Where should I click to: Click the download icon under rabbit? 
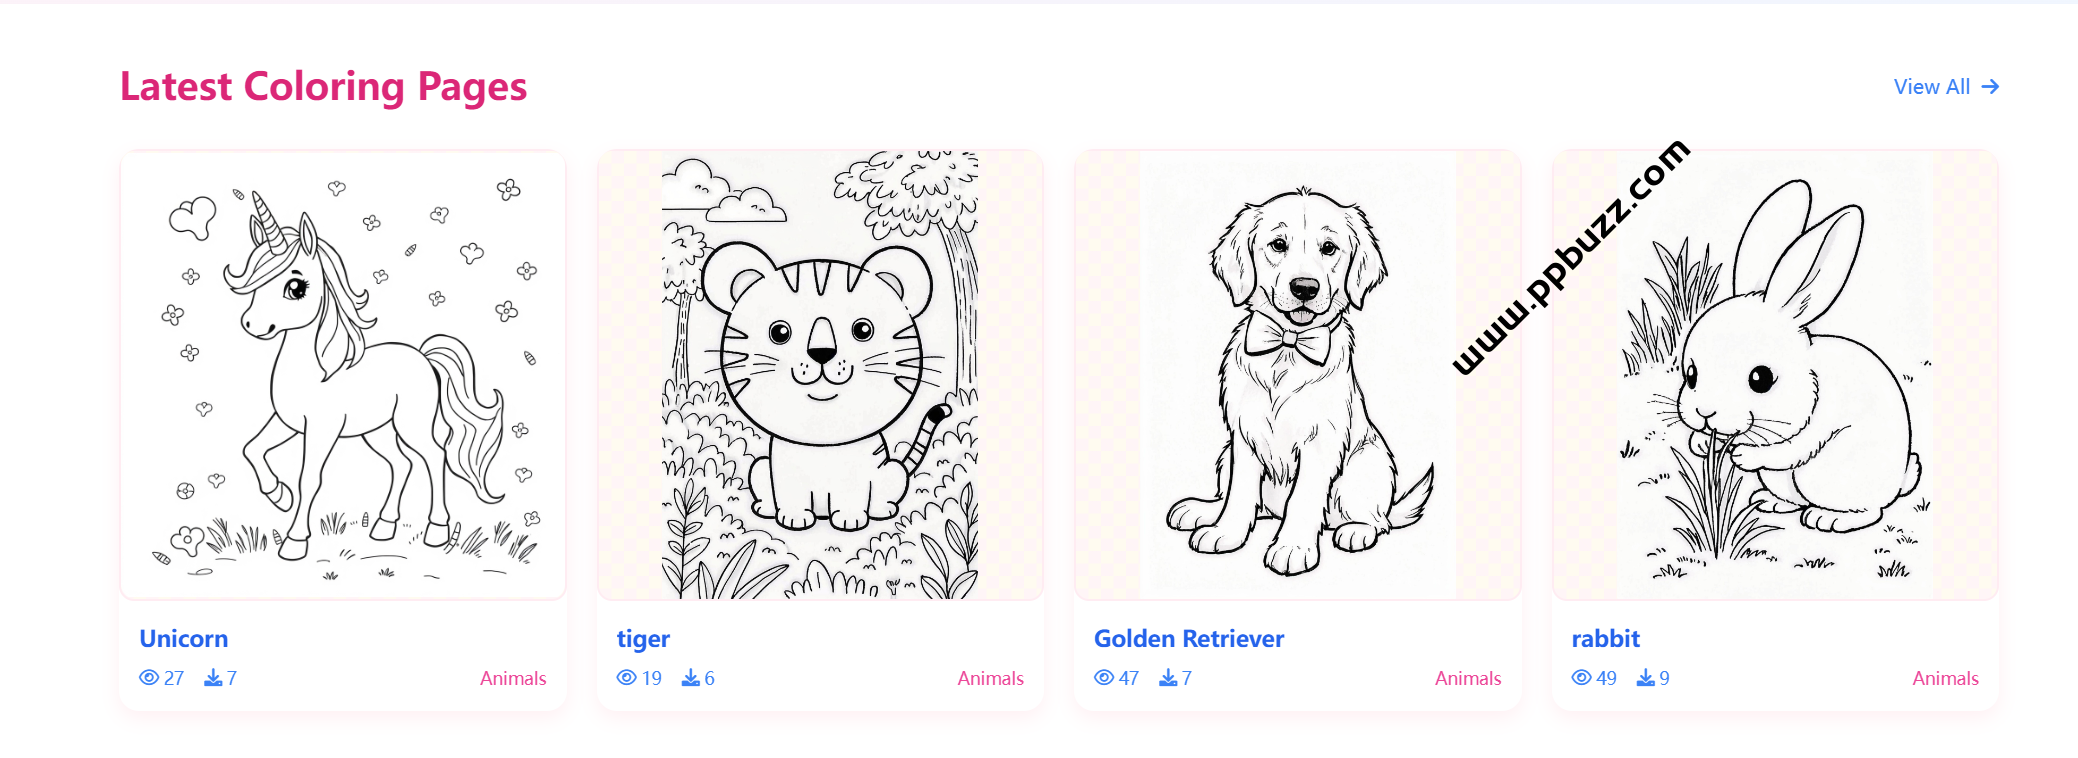click(1646, 678)
